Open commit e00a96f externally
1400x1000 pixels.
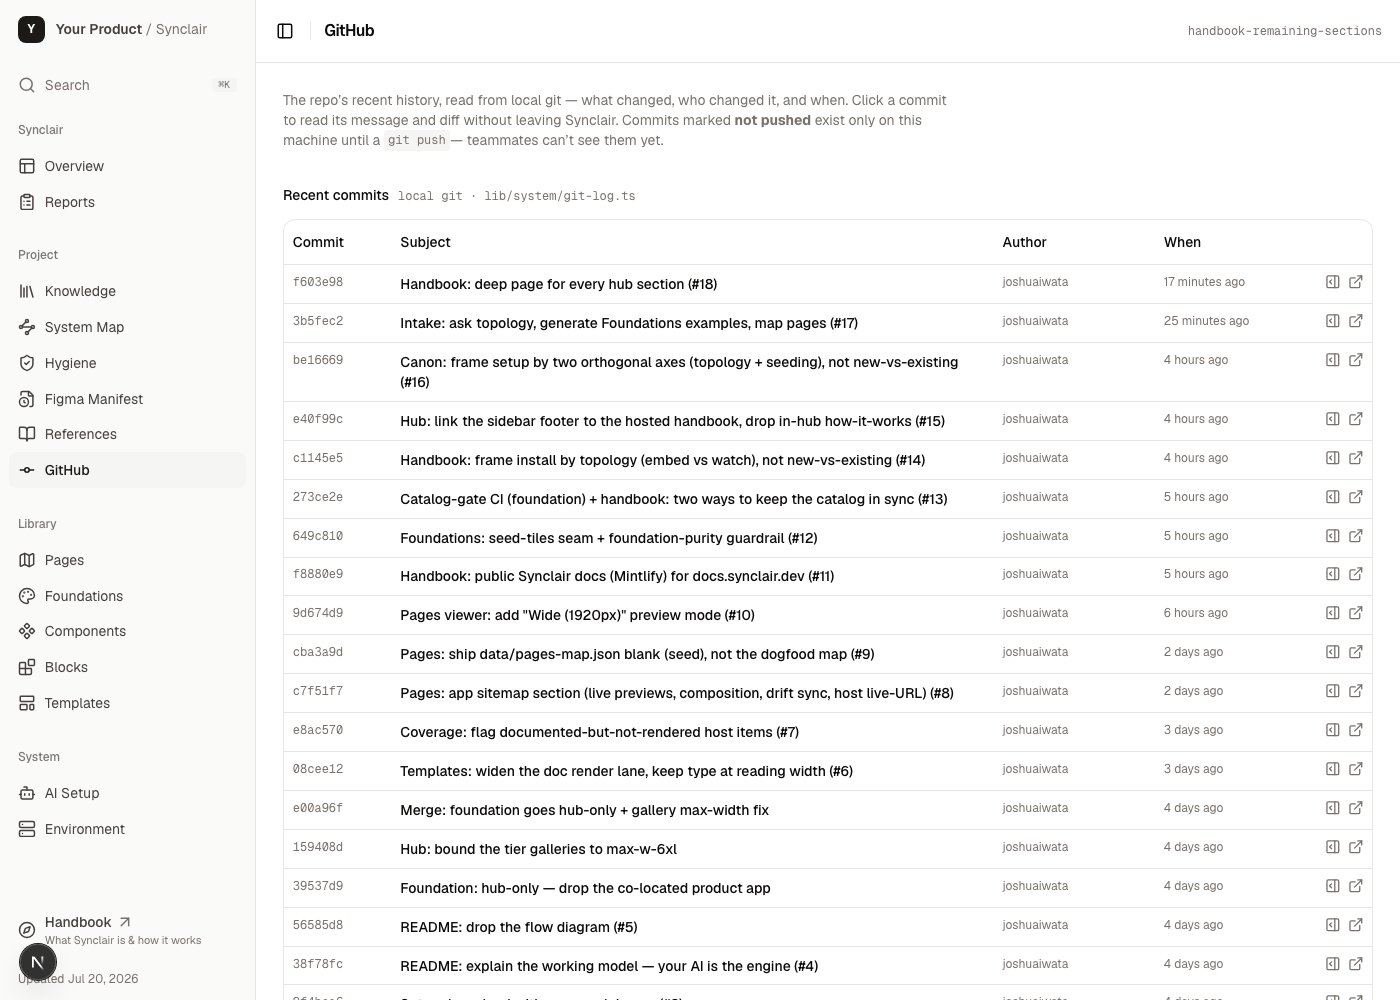tap(1356, 808)
